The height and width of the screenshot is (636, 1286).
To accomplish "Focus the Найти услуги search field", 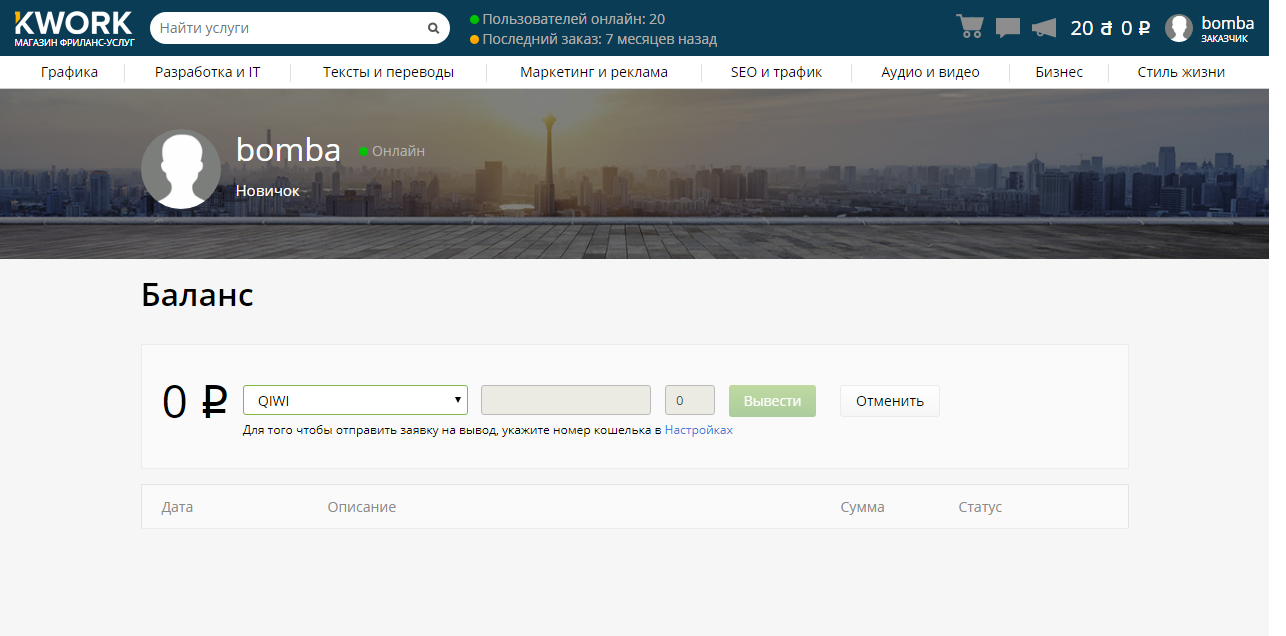I will 290,28.
